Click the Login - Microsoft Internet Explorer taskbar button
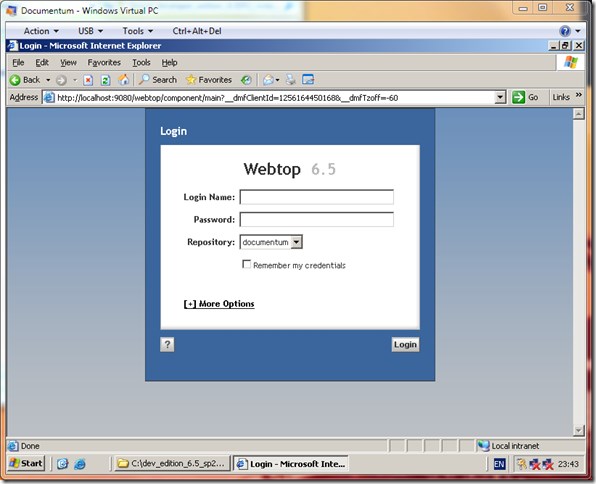The image size is (596, 484). point(291,463)
